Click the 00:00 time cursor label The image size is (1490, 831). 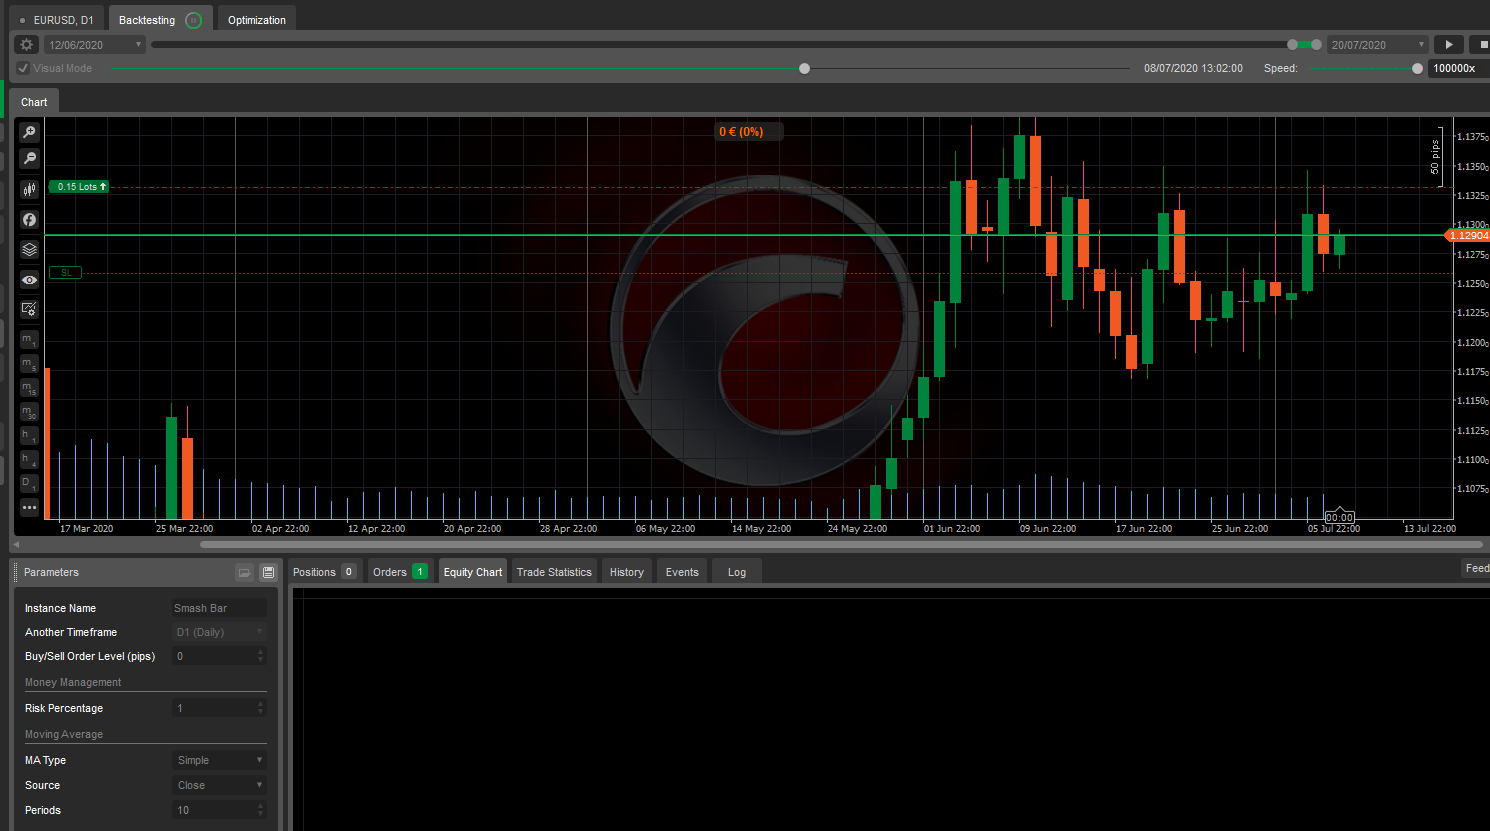pyautogui.click(x=1339, y=517)
